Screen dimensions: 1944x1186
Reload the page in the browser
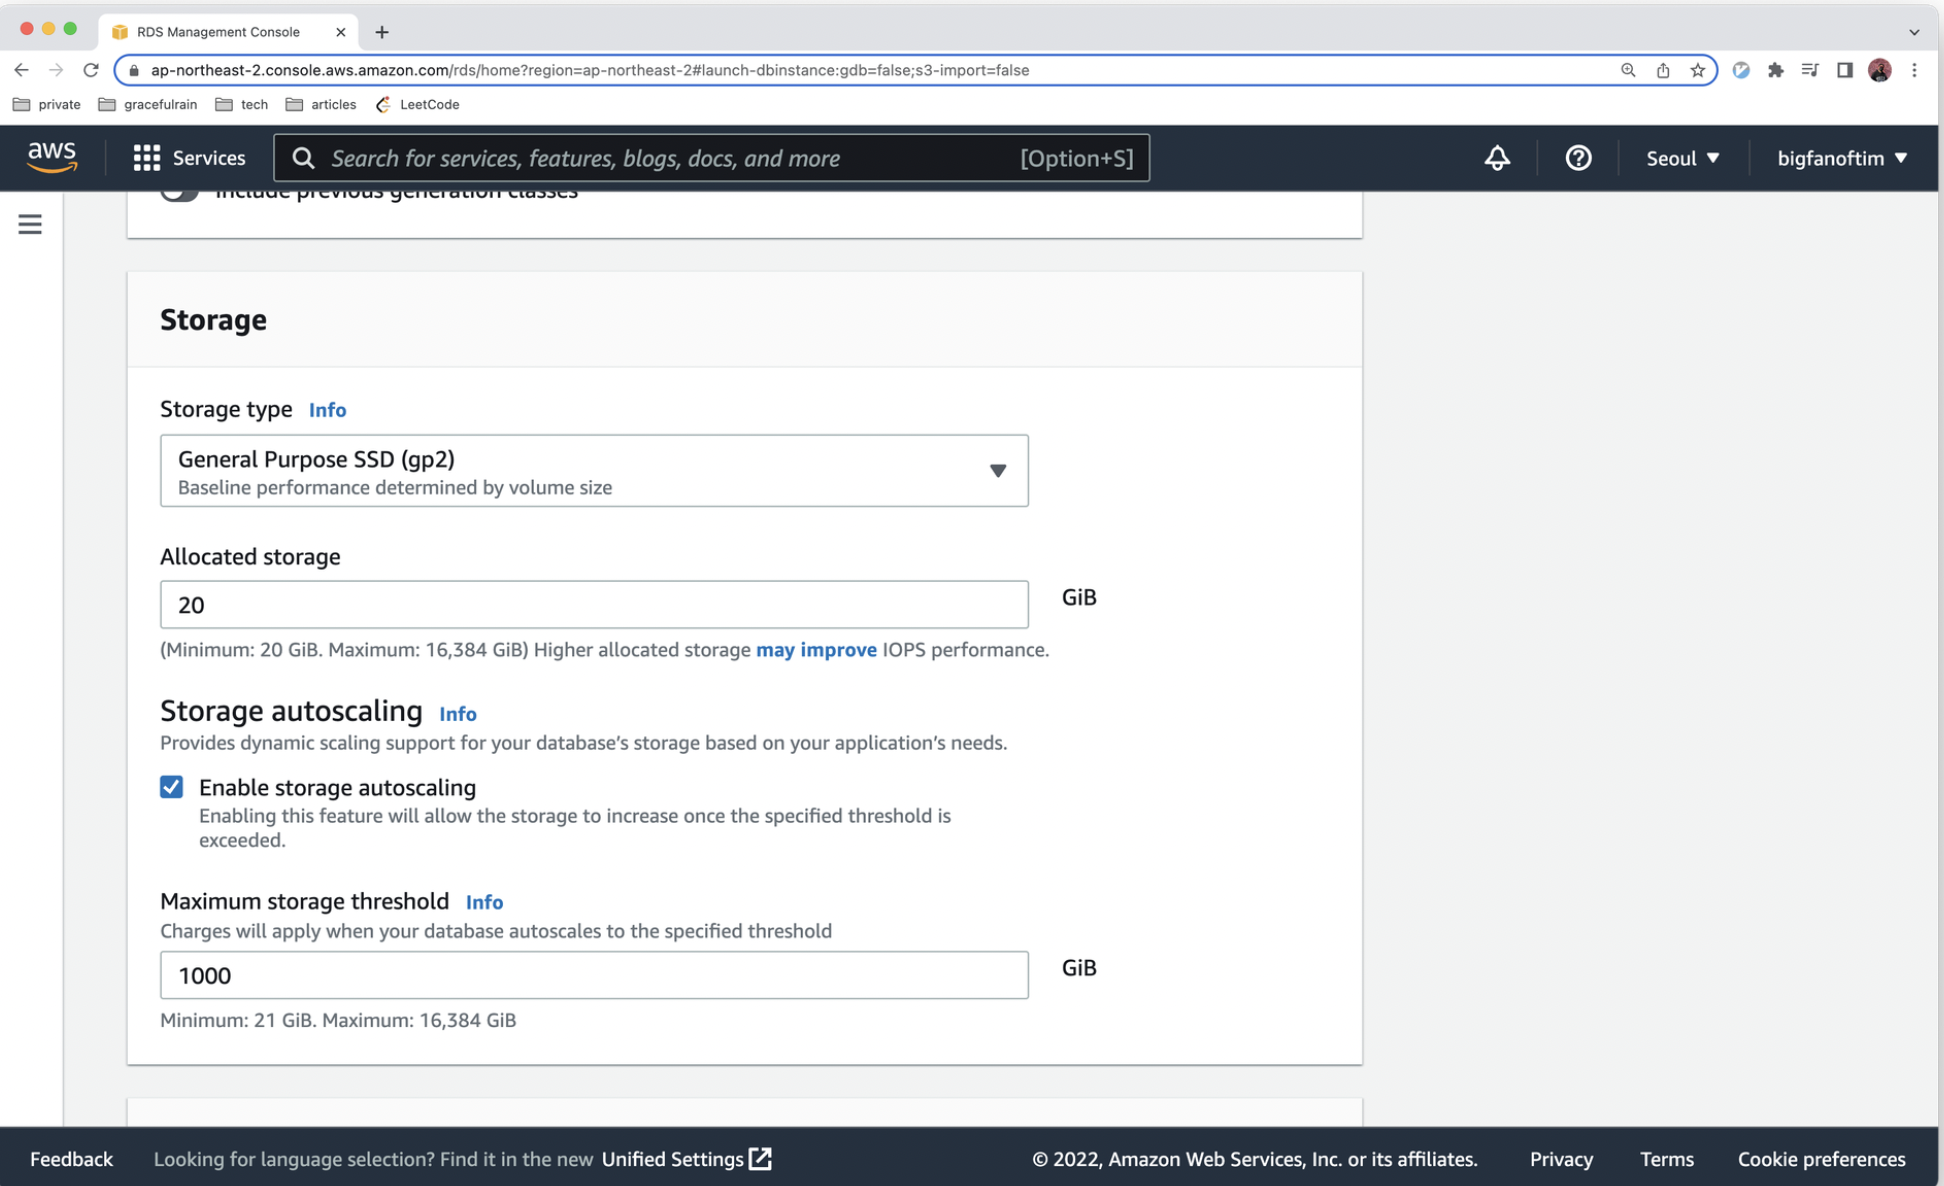tap(91, 70)
